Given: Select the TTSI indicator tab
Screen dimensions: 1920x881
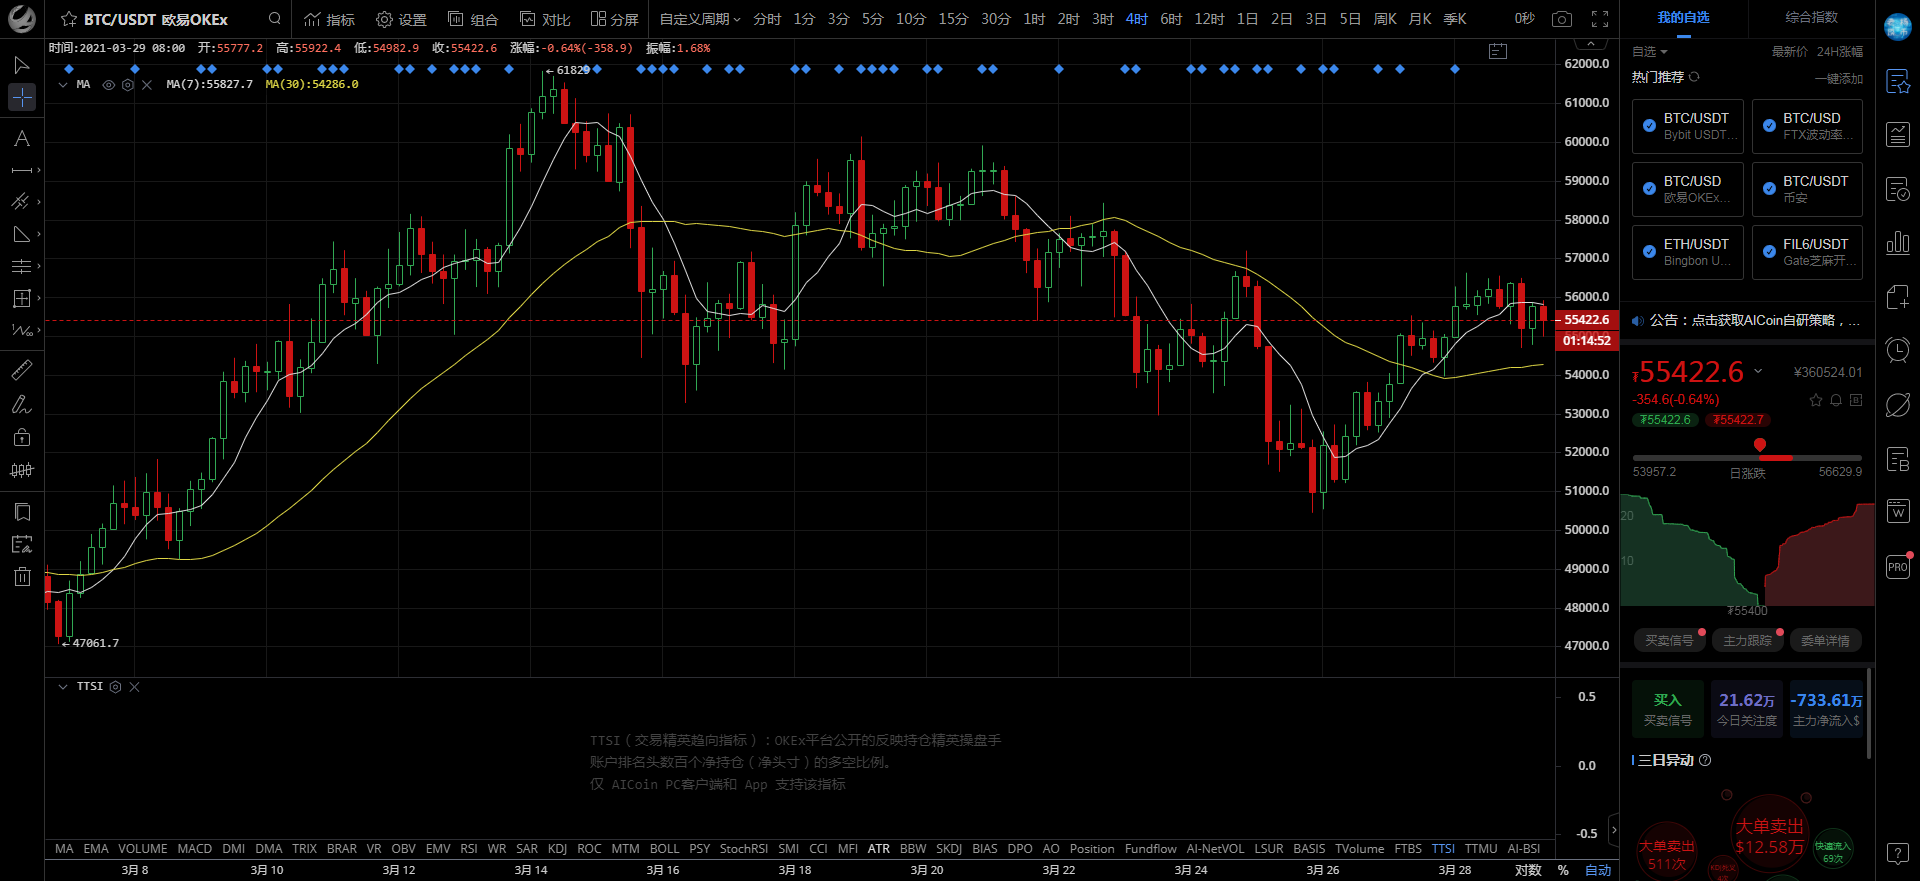Looking at the screenshot, I should [1443, 849].
